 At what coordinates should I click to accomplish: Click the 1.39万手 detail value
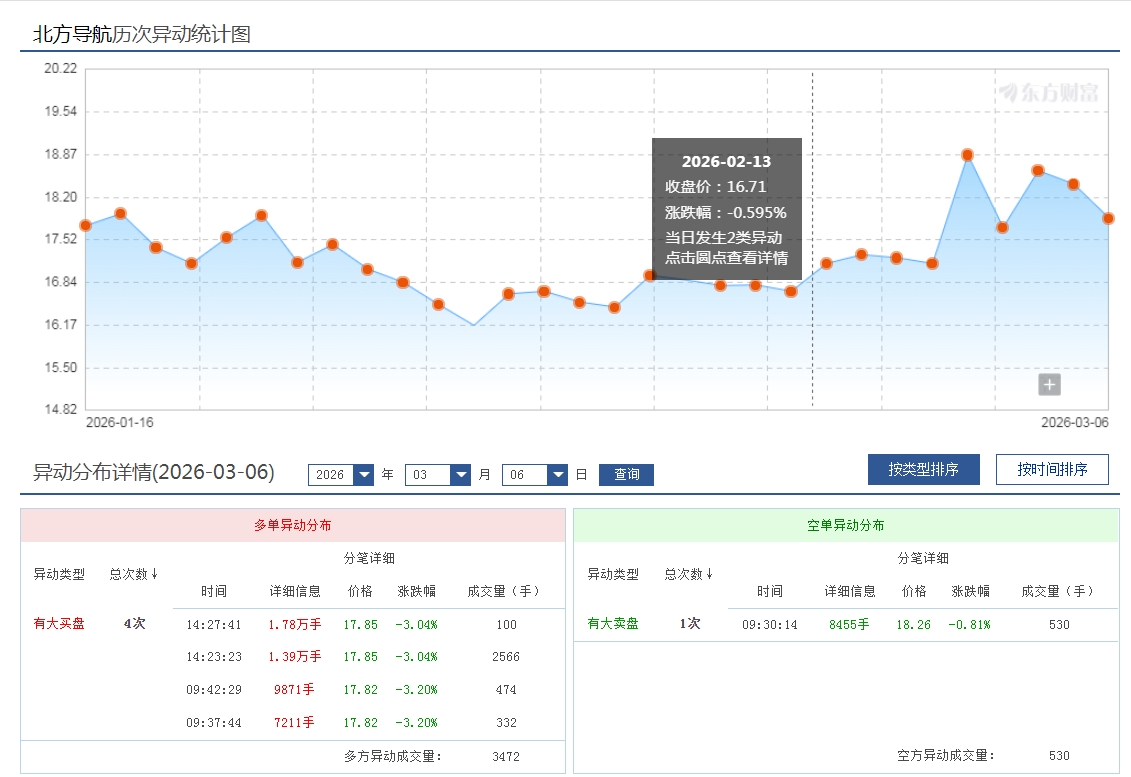[294, 657]
